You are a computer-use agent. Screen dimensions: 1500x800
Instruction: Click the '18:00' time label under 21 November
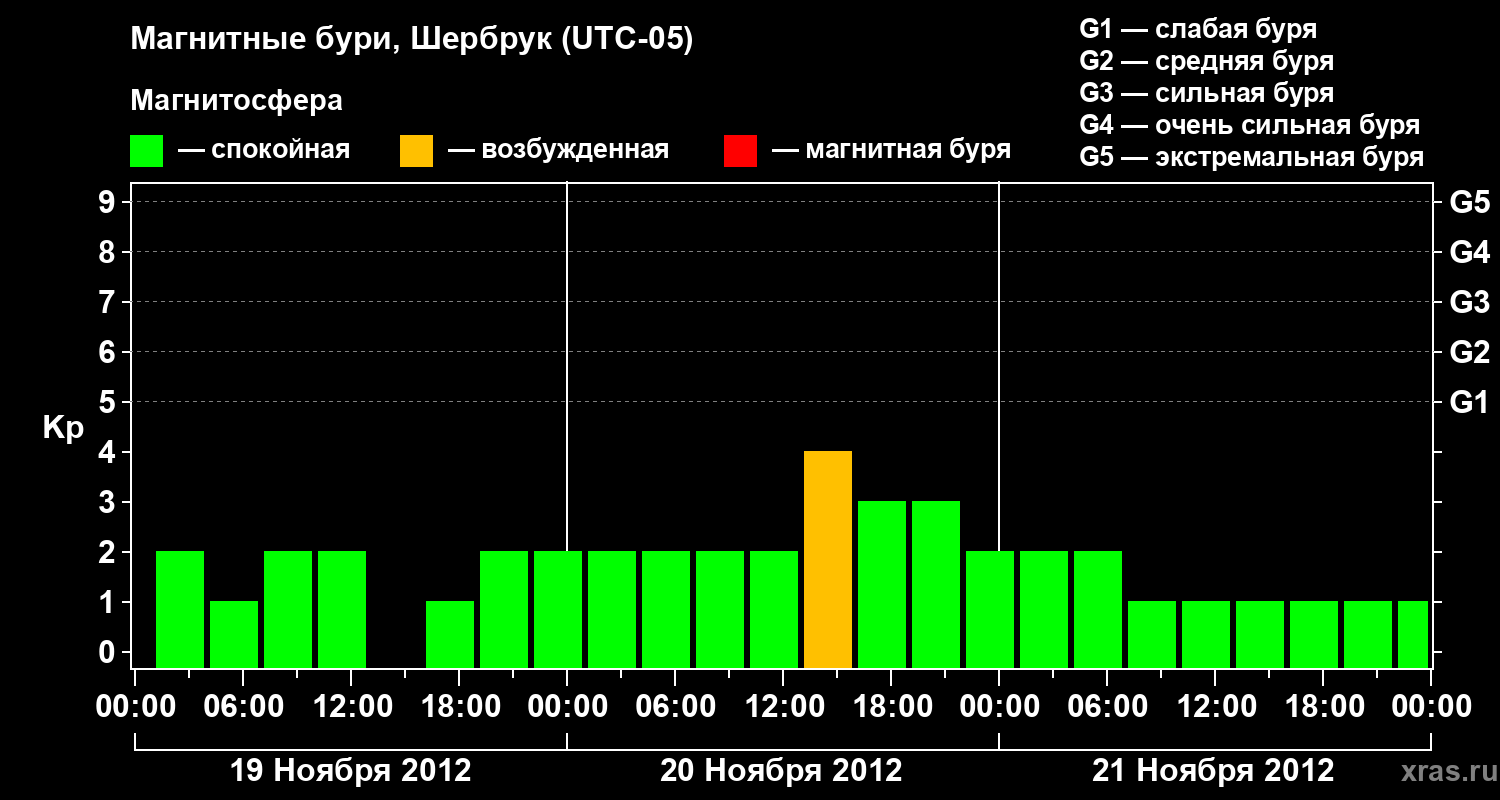(x=1323, y=707)
